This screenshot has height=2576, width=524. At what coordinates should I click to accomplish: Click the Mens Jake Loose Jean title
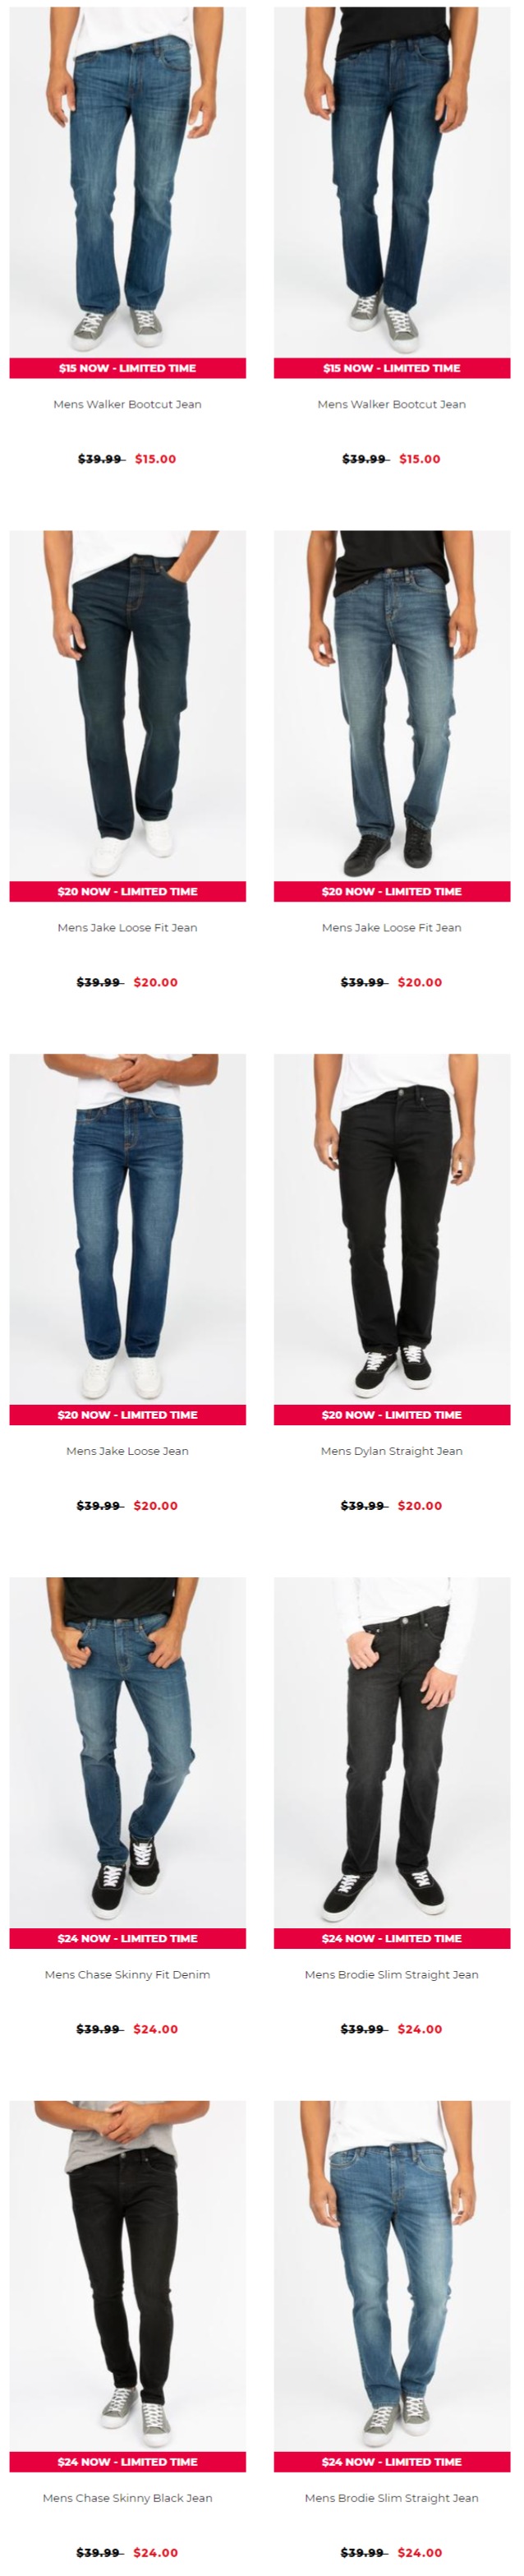click(128, 1451)
